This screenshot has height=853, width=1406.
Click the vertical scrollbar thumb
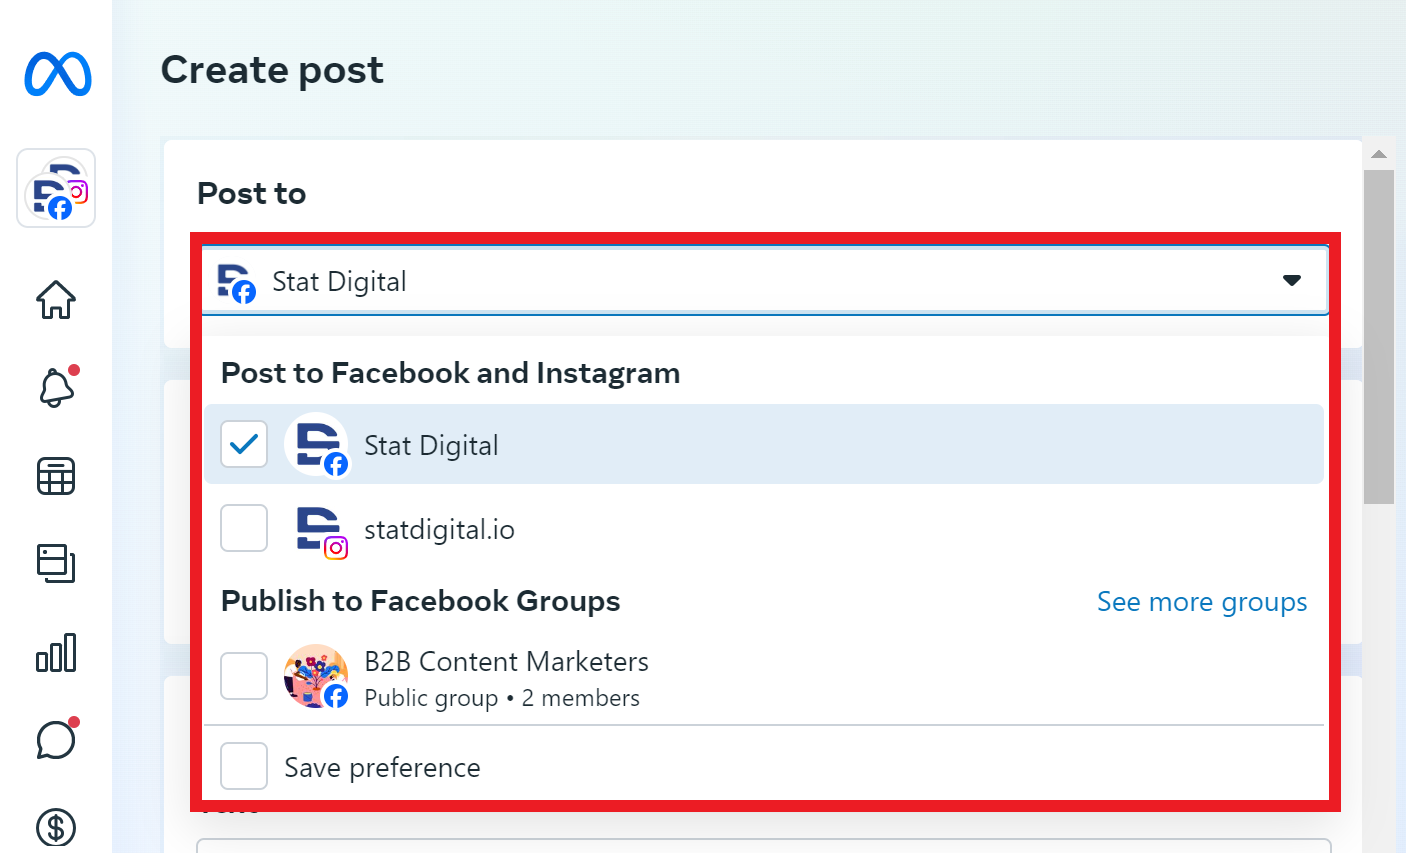pos(1379,337)
